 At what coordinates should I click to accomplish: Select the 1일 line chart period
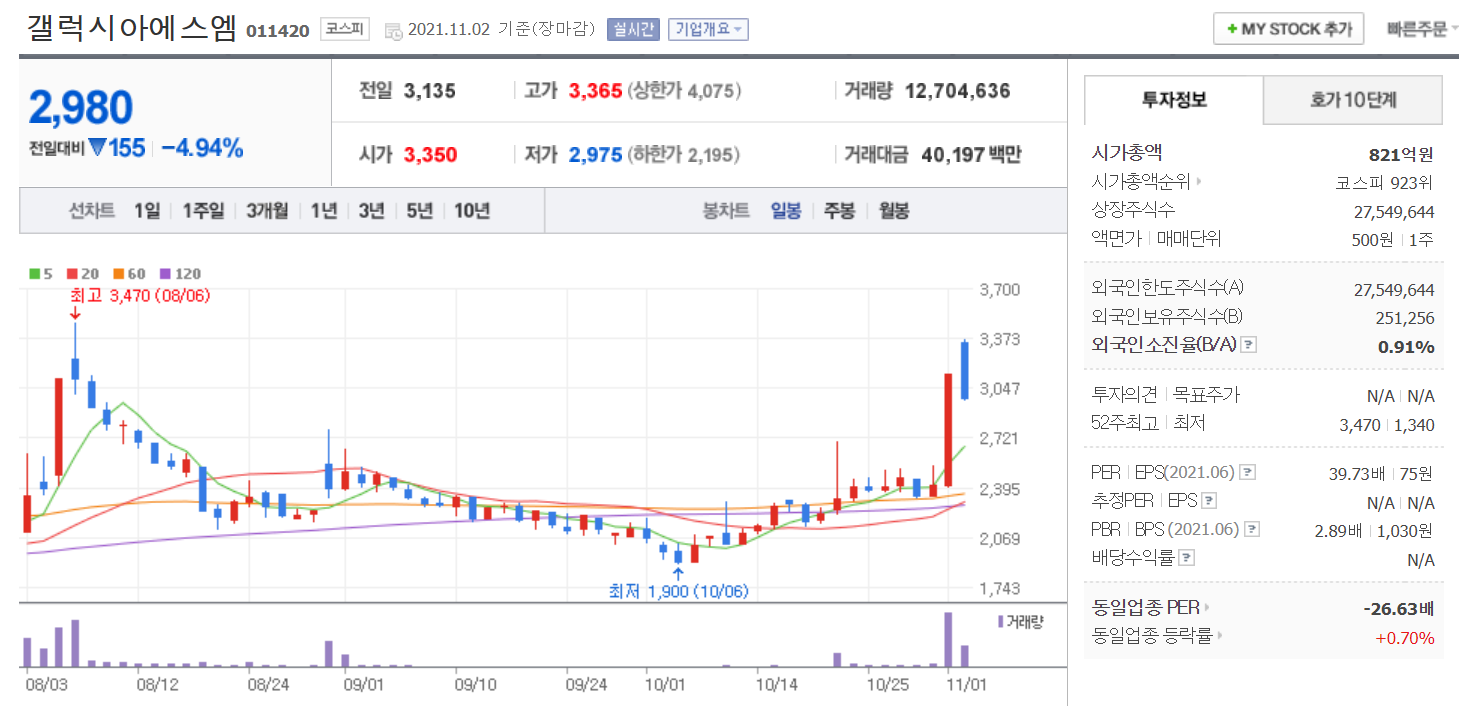click(146, 211)
